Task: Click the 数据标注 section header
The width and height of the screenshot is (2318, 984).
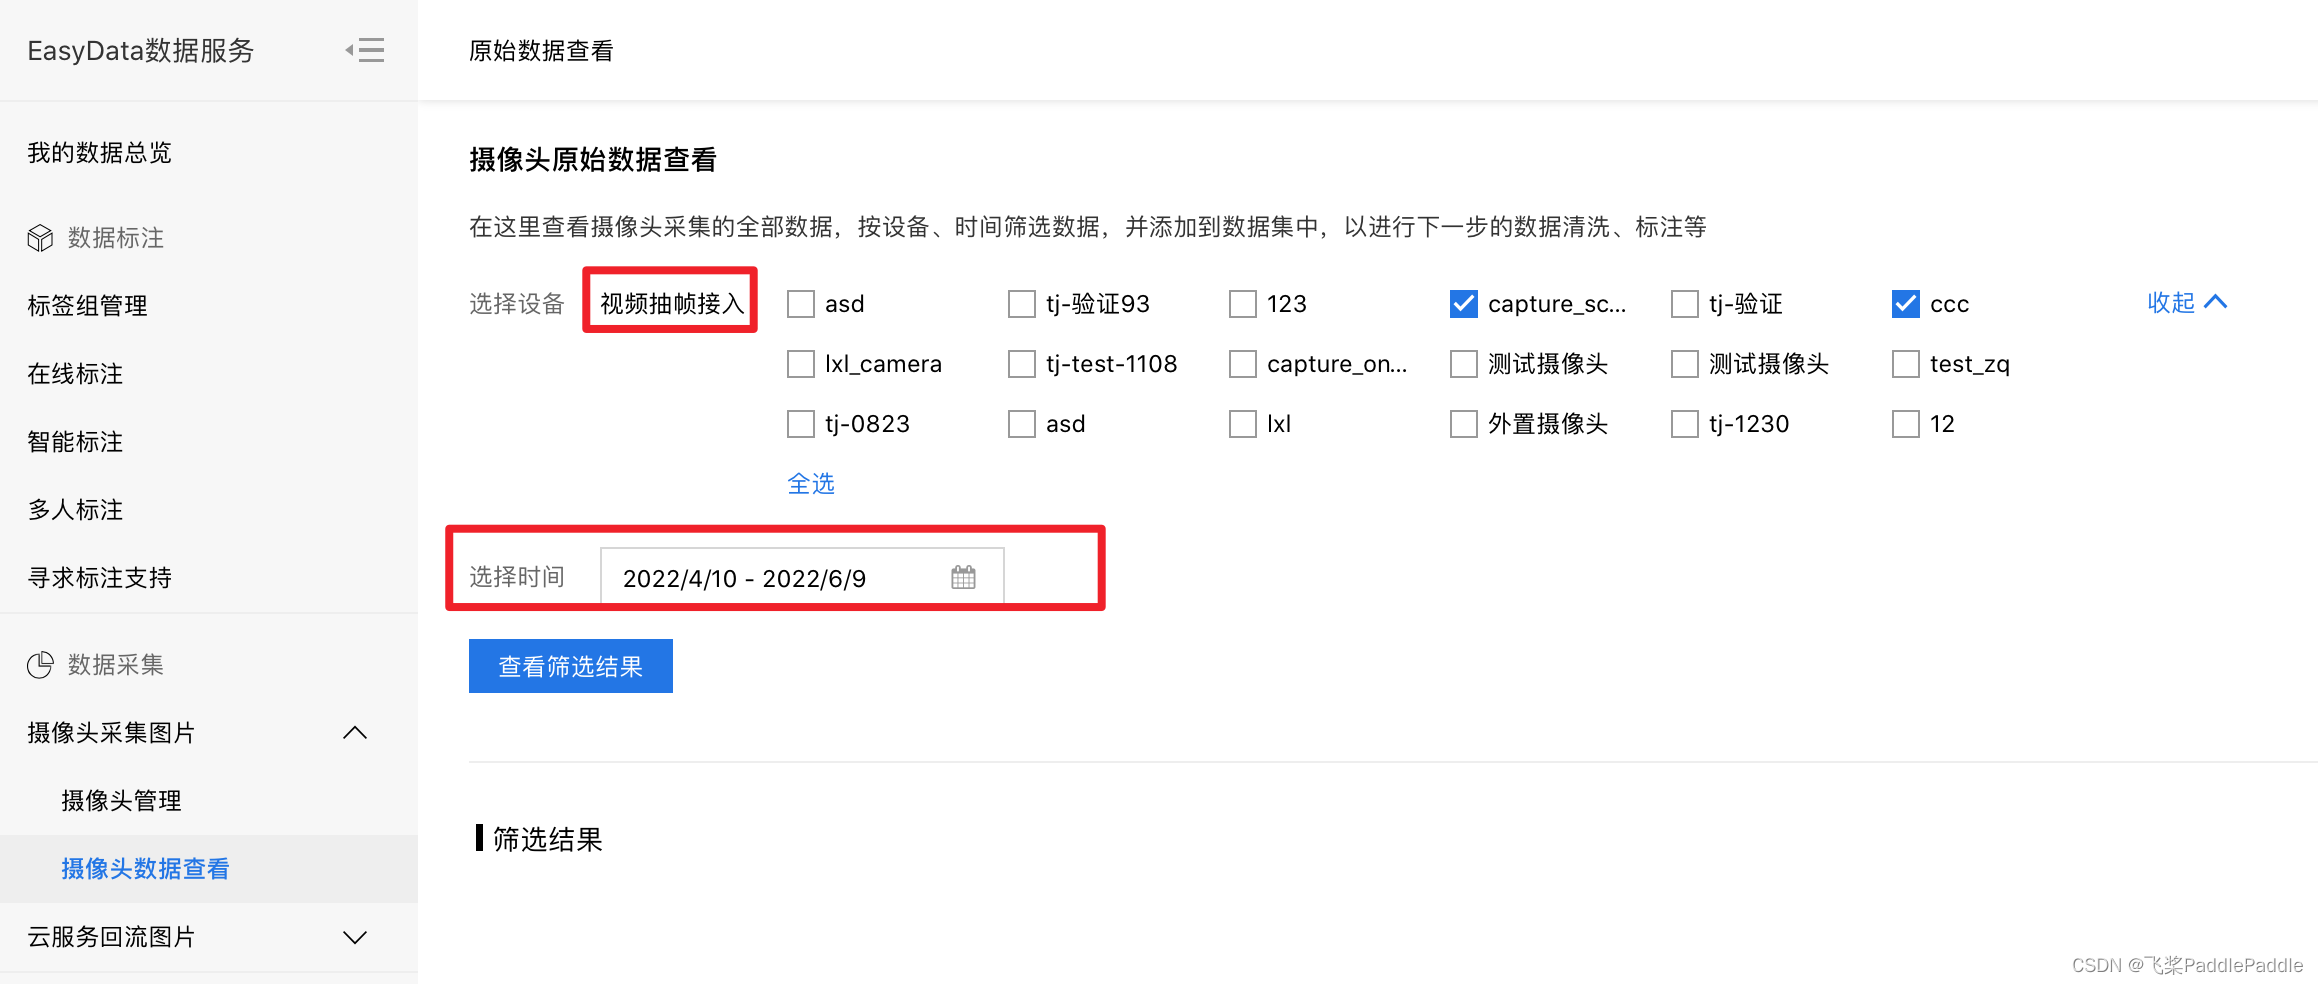Action: point(115,238)
